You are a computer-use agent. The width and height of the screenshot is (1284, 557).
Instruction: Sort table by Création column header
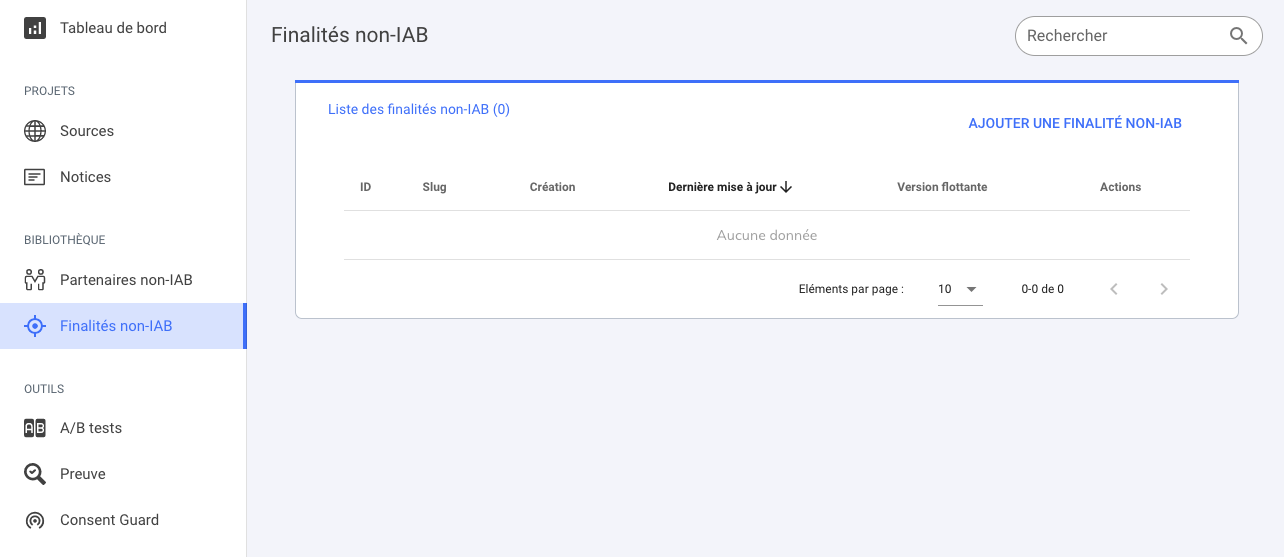coord(552,187)
